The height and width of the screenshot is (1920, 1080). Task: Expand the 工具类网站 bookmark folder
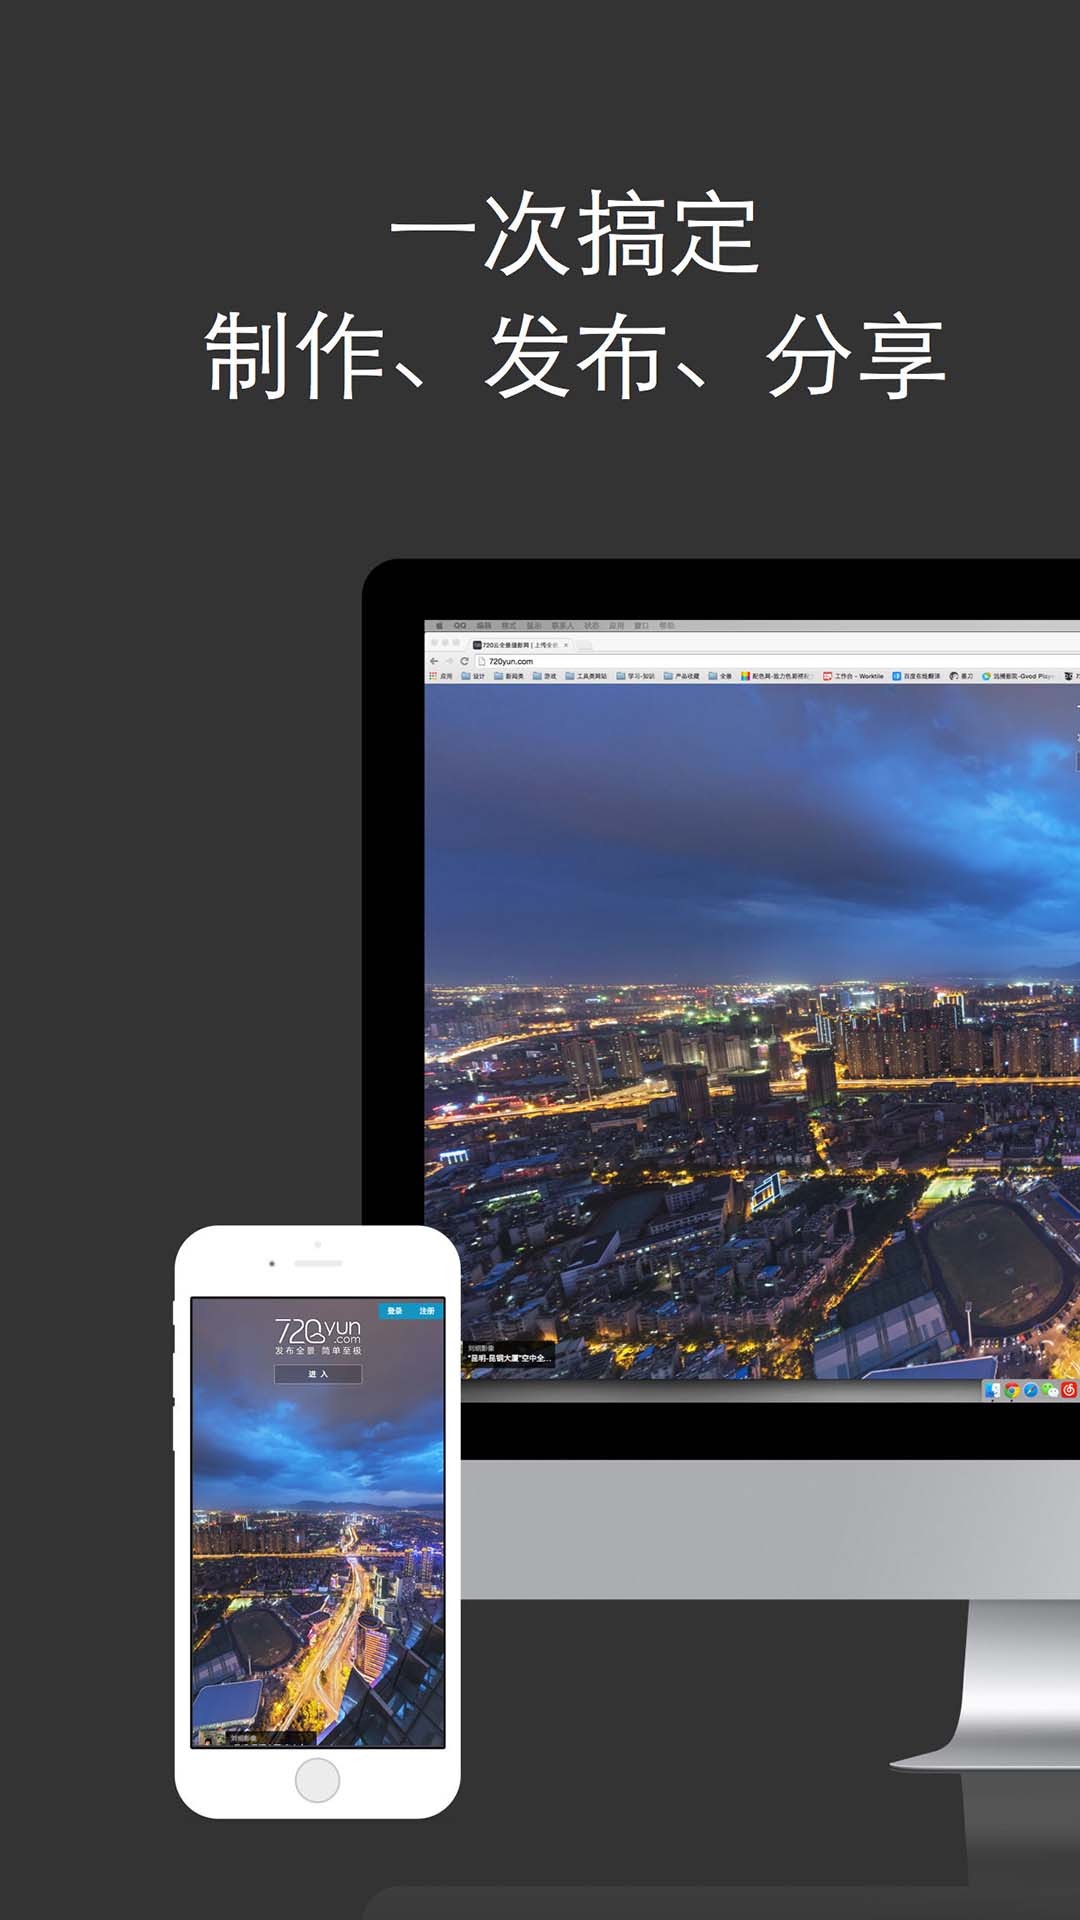(586, 676)
